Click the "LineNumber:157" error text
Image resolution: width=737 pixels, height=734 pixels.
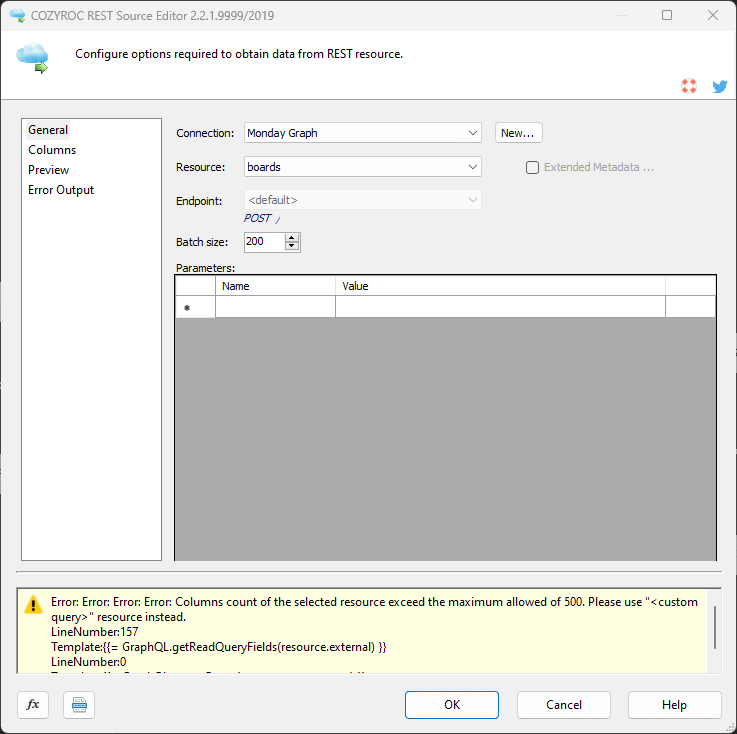(94, 632)
